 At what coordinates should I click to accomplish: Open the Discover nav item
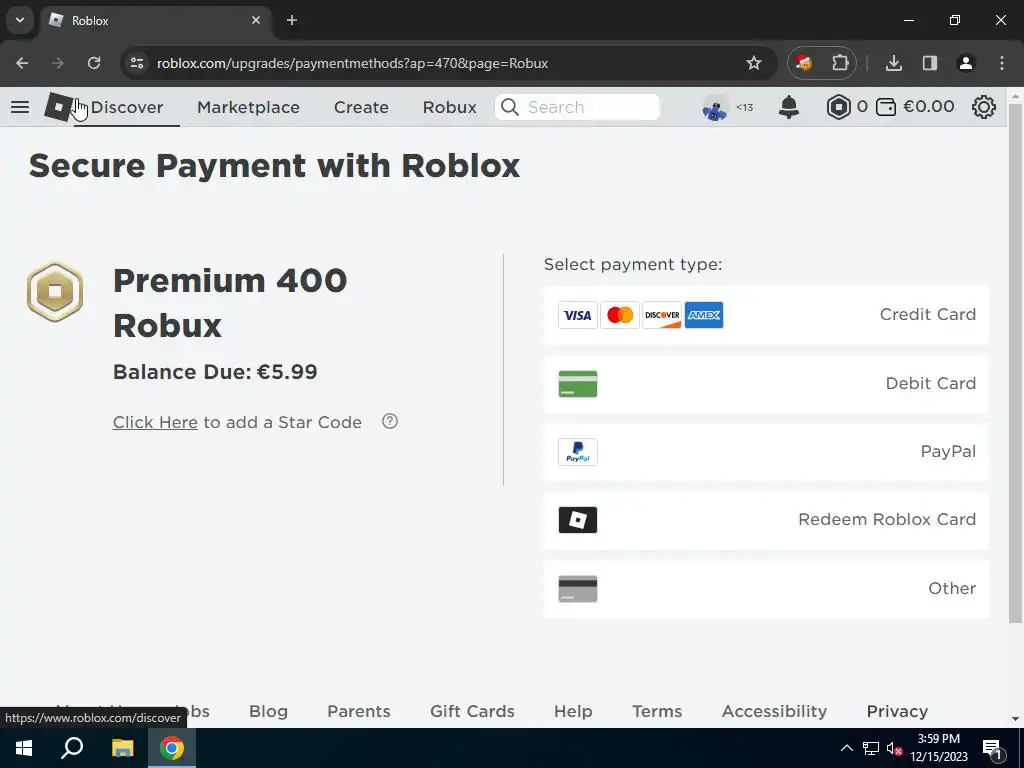[x=127, y=107]
